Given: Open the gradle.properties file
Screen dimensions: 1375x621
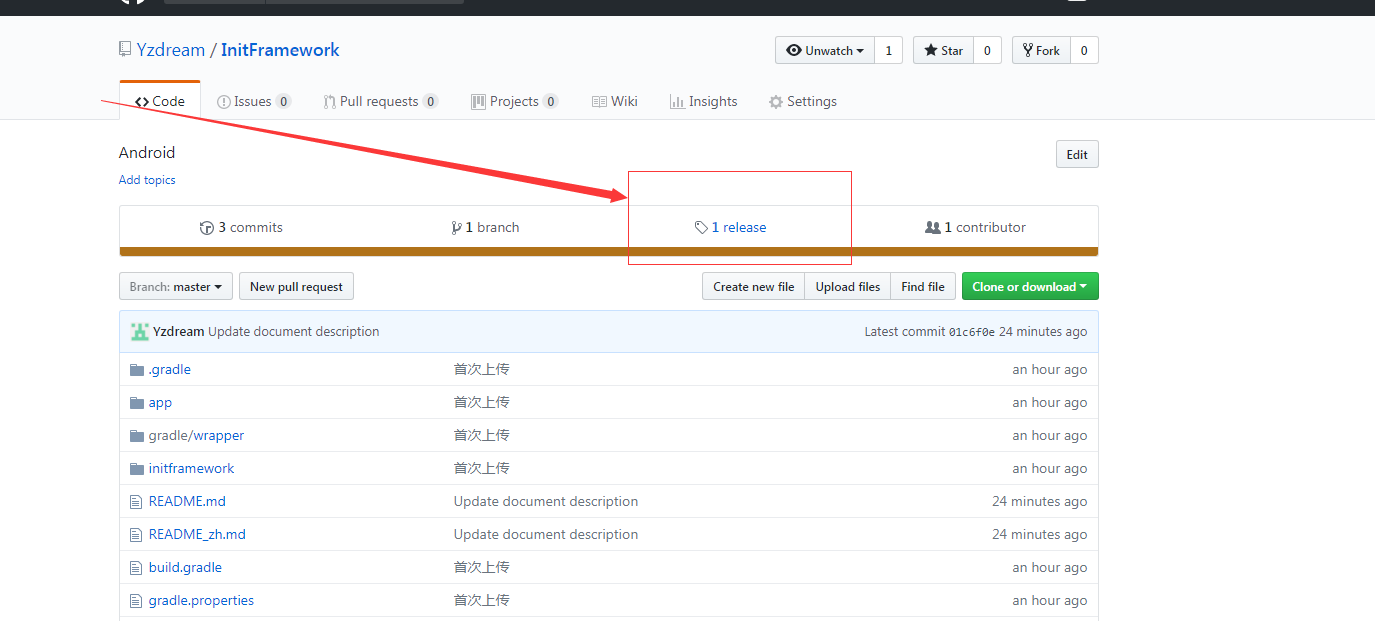Looking at the screenshot, I should pos(201,601).
